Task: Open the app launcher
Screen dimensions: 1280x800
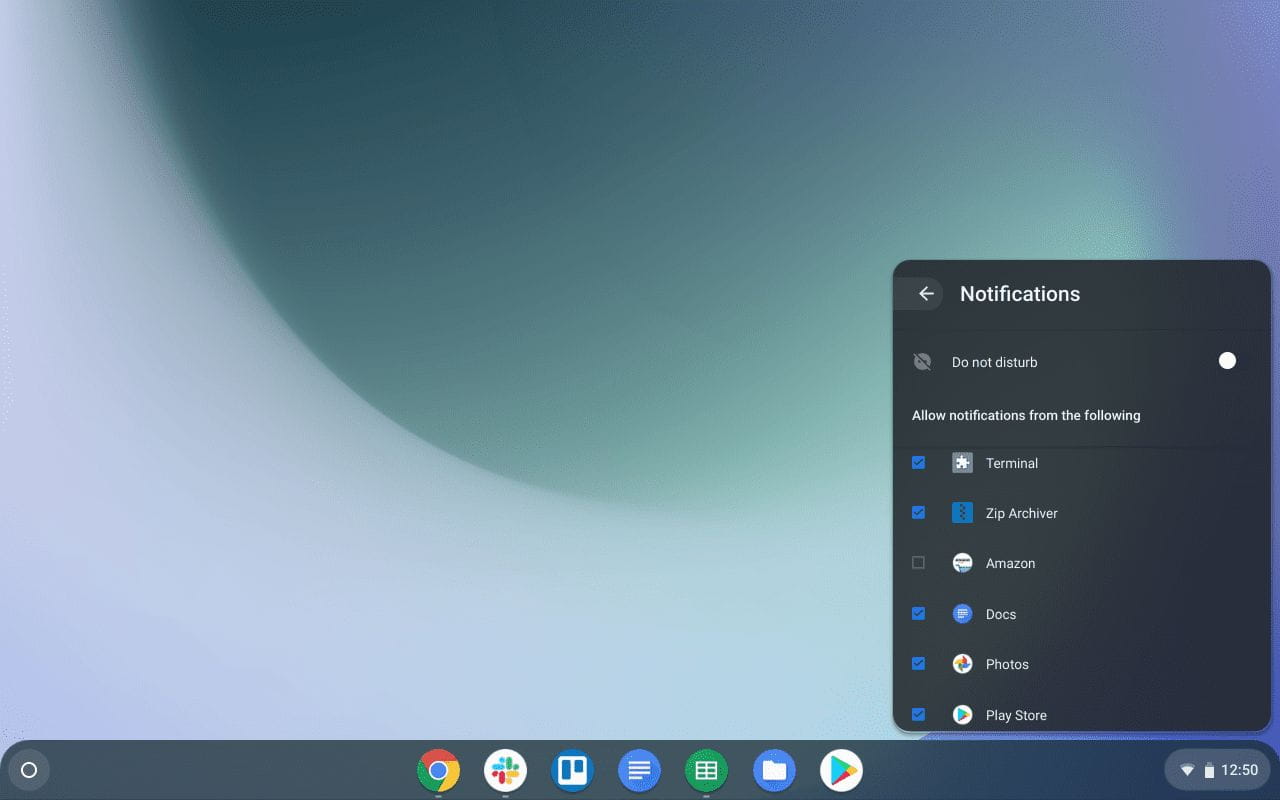Action: 29,770
